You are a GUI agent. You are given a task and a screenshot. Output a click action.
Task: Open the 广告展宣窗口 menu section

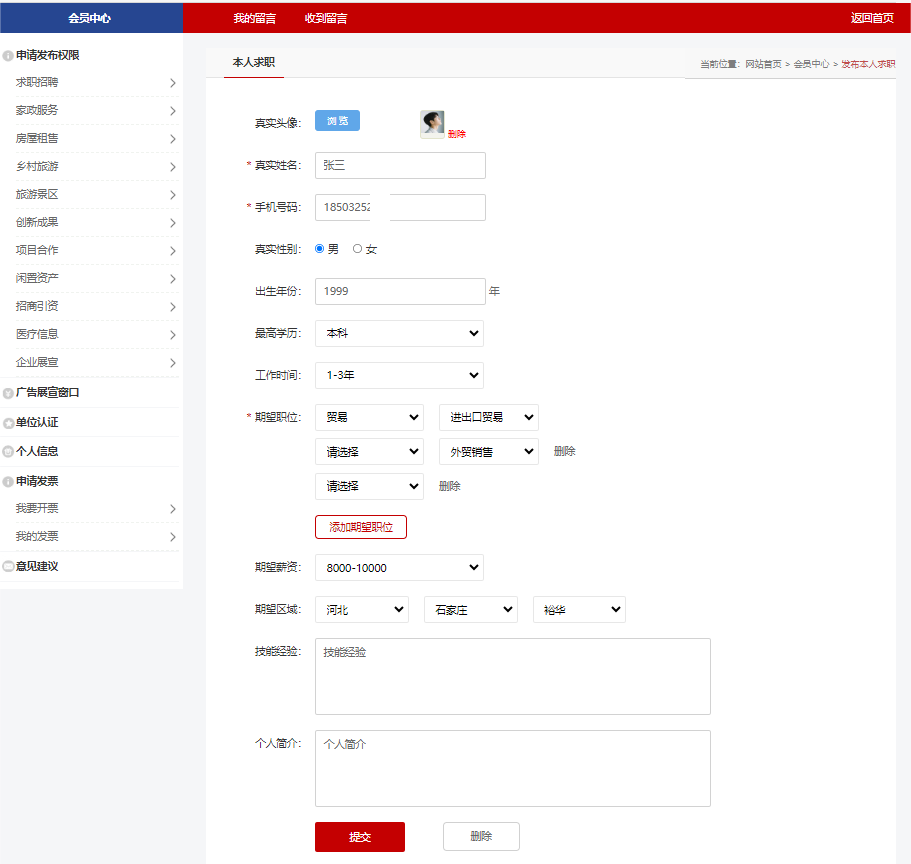point(48,393)
